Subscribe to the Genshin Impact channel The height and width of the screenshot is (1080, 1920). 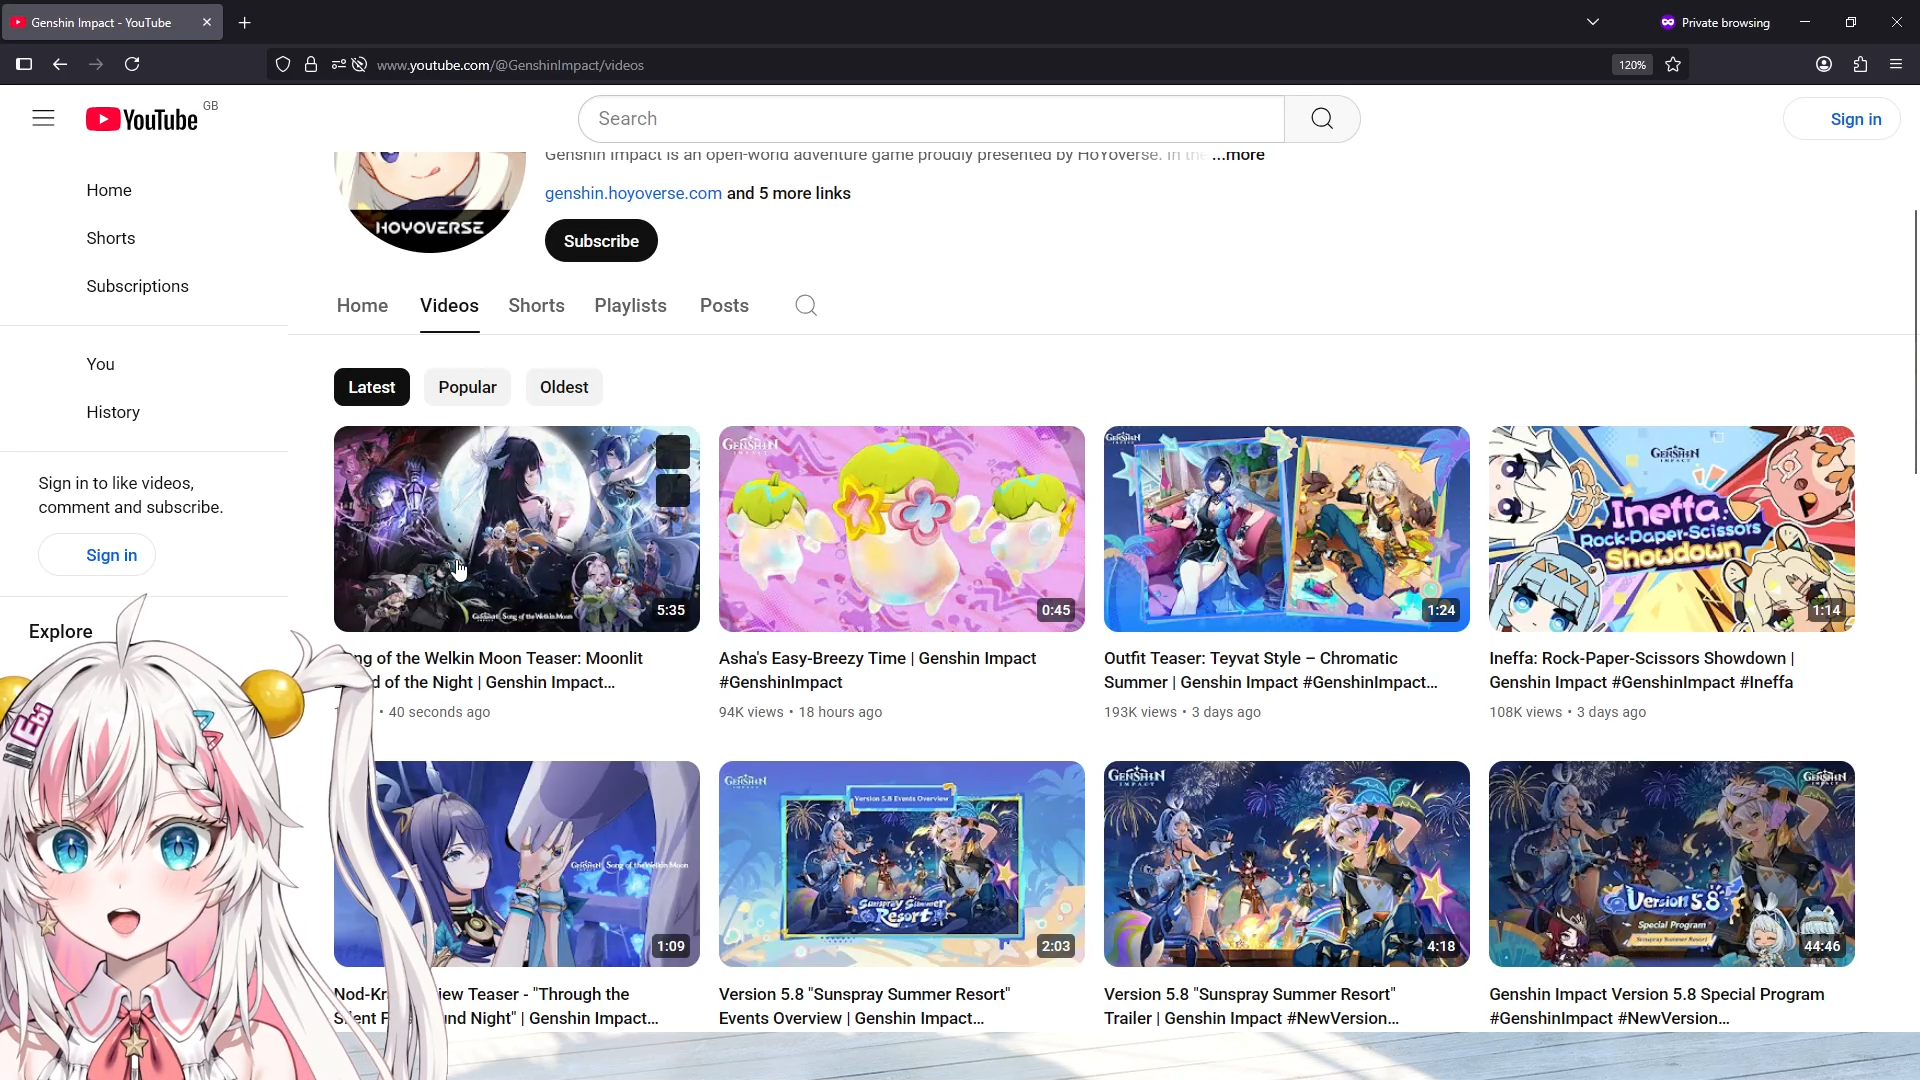601,241
